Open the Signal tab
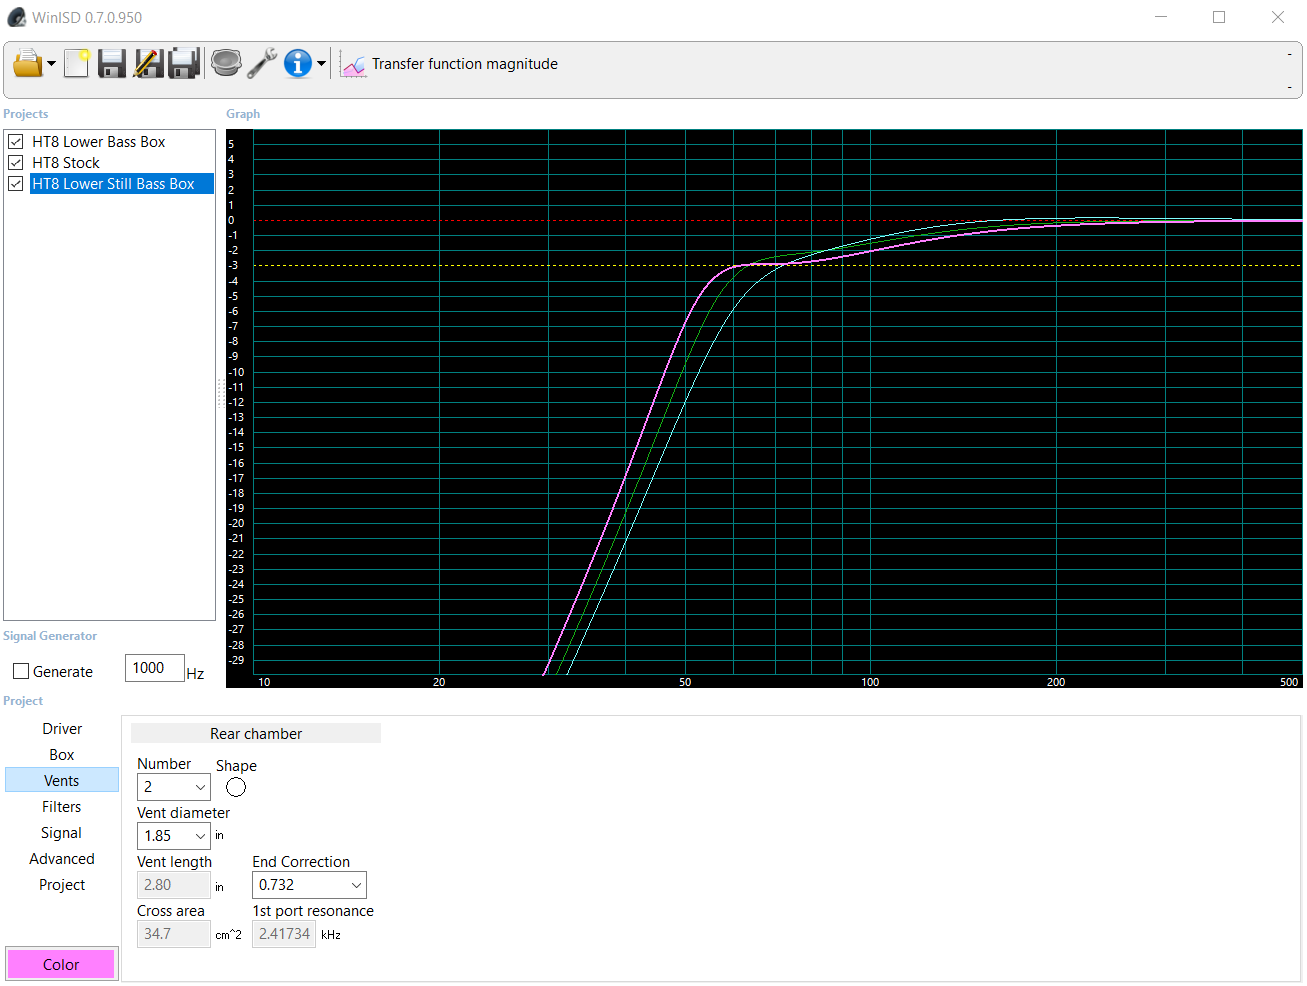Viewport: 1307px width, 986px height. (x=62, y=833)
